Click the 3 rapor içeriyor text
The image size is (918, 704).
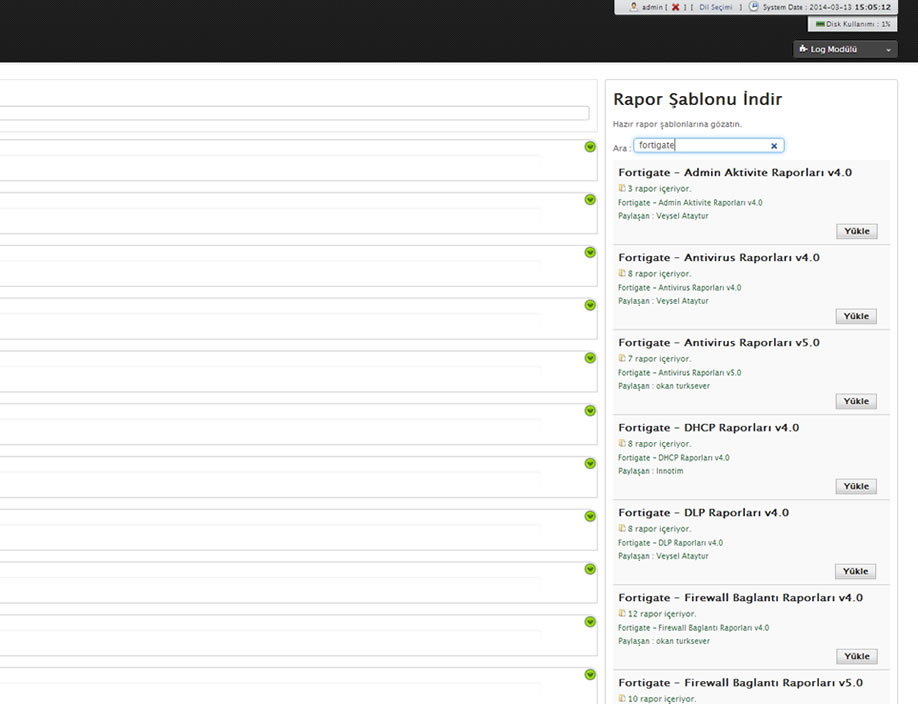pos(659,189)
